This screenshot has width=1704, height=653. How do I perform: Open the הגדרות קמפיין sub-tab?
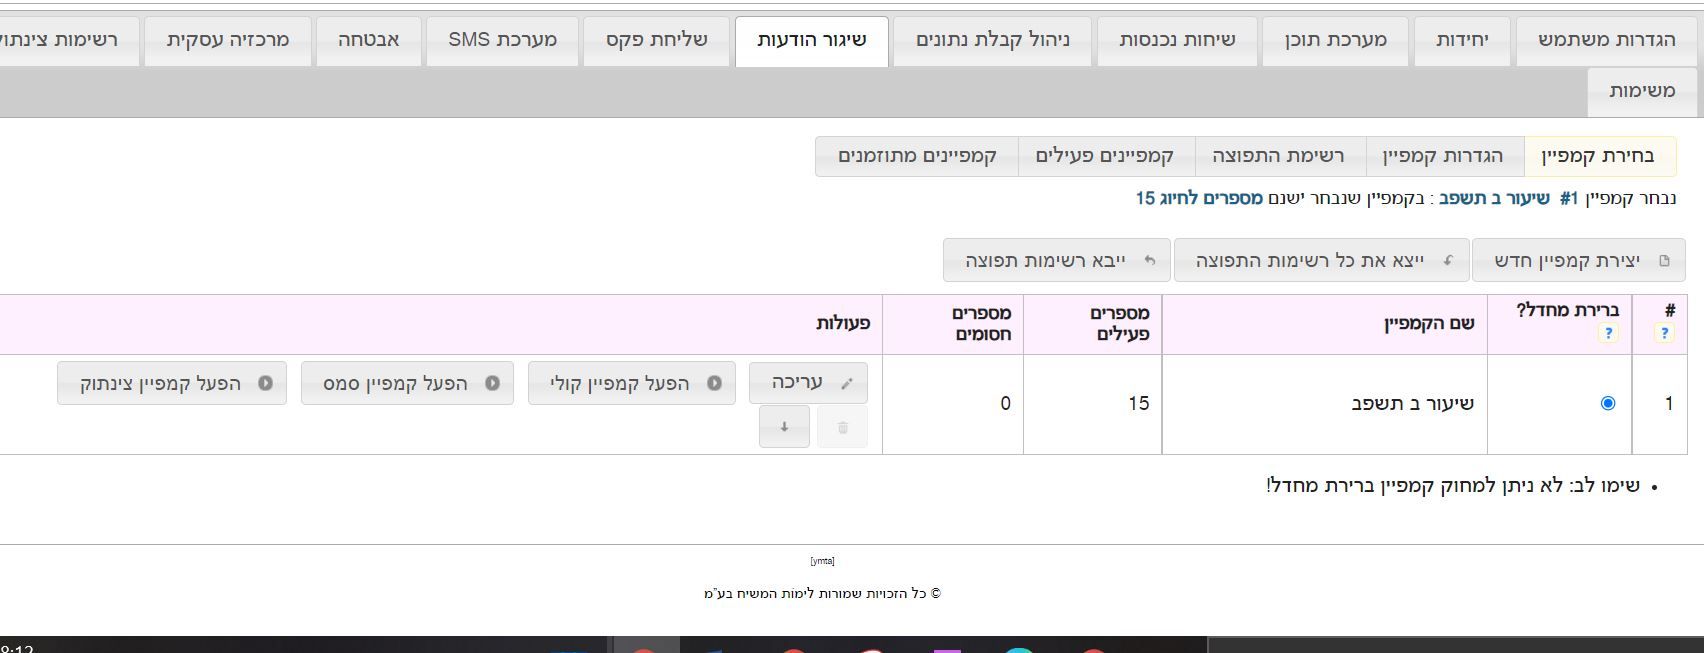point(1443,156)
